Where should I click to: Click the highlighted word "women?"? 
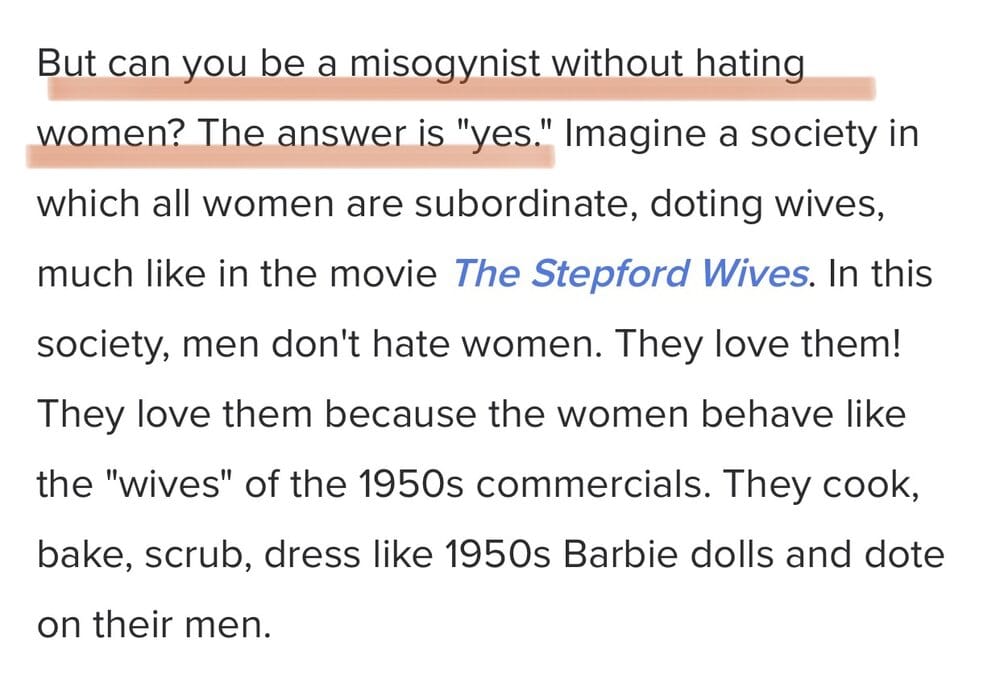coord(112,135)
